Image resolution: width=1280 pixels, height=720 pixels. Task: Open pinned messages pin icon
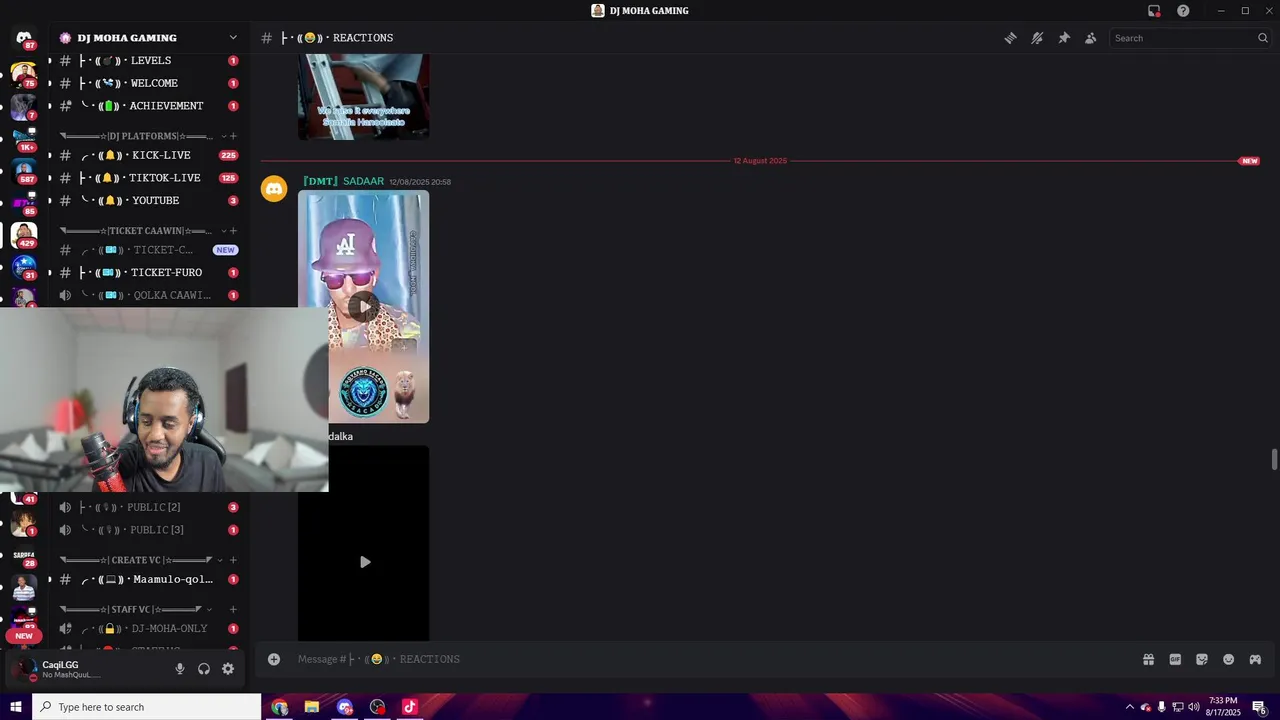coord(1064,38)
